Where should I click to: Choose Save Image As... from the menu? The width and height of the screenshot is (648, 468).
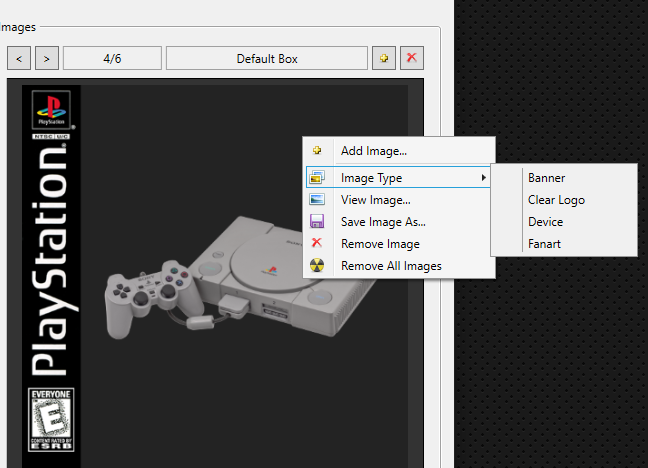(399, 222)
